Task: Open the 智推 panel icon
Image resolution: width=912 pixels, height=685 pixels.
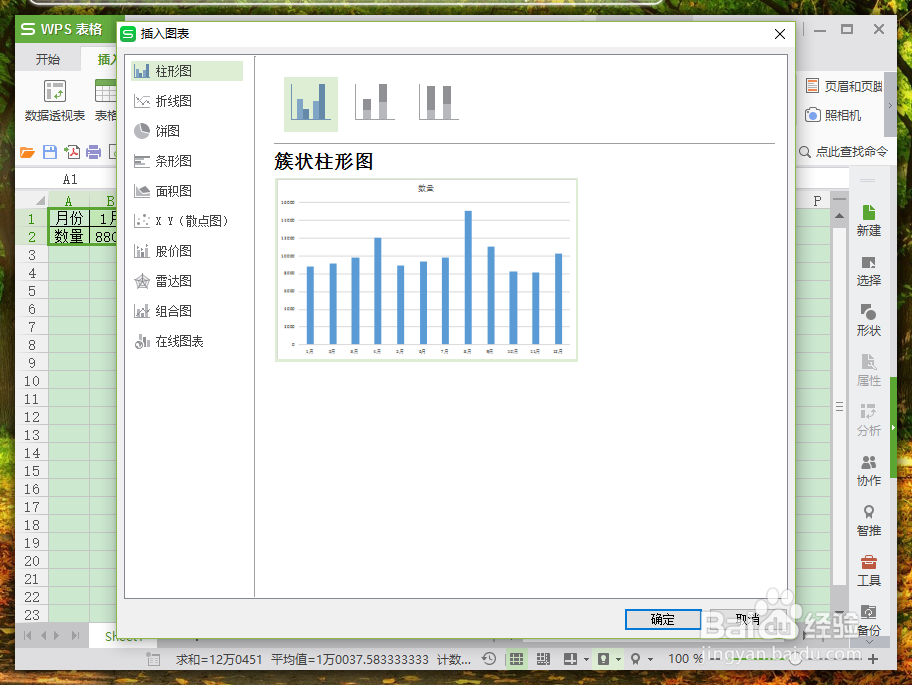Action: click(x=868, y=520)
